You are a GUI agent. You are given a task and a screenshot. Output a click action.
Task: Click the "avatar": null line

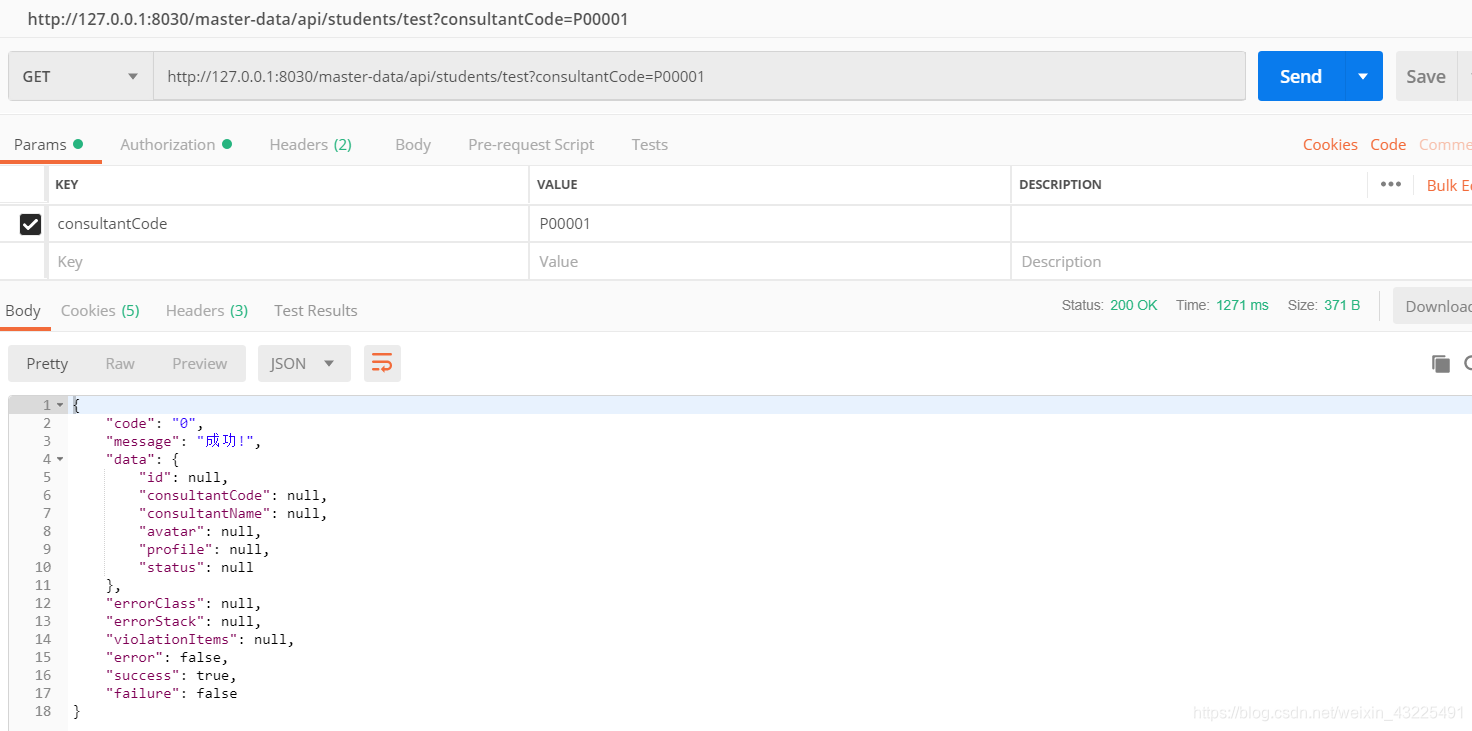(x=200, y=531)
